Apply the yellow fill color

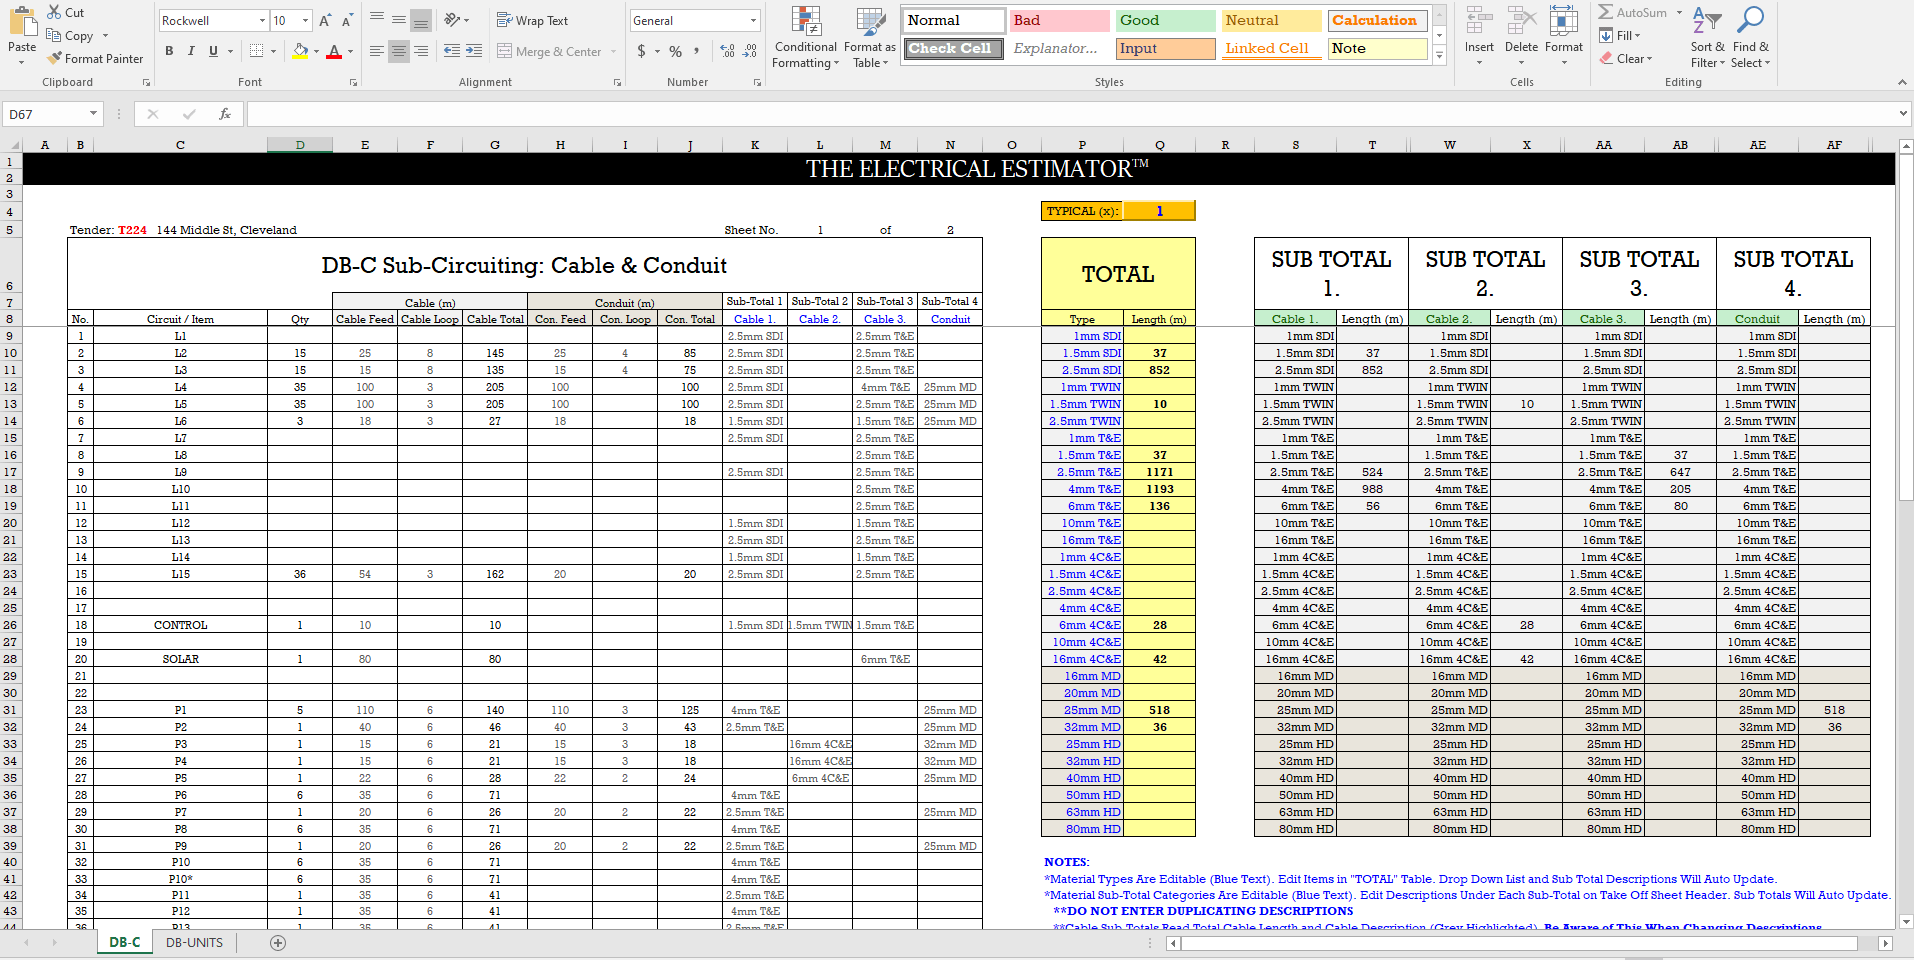300,51
